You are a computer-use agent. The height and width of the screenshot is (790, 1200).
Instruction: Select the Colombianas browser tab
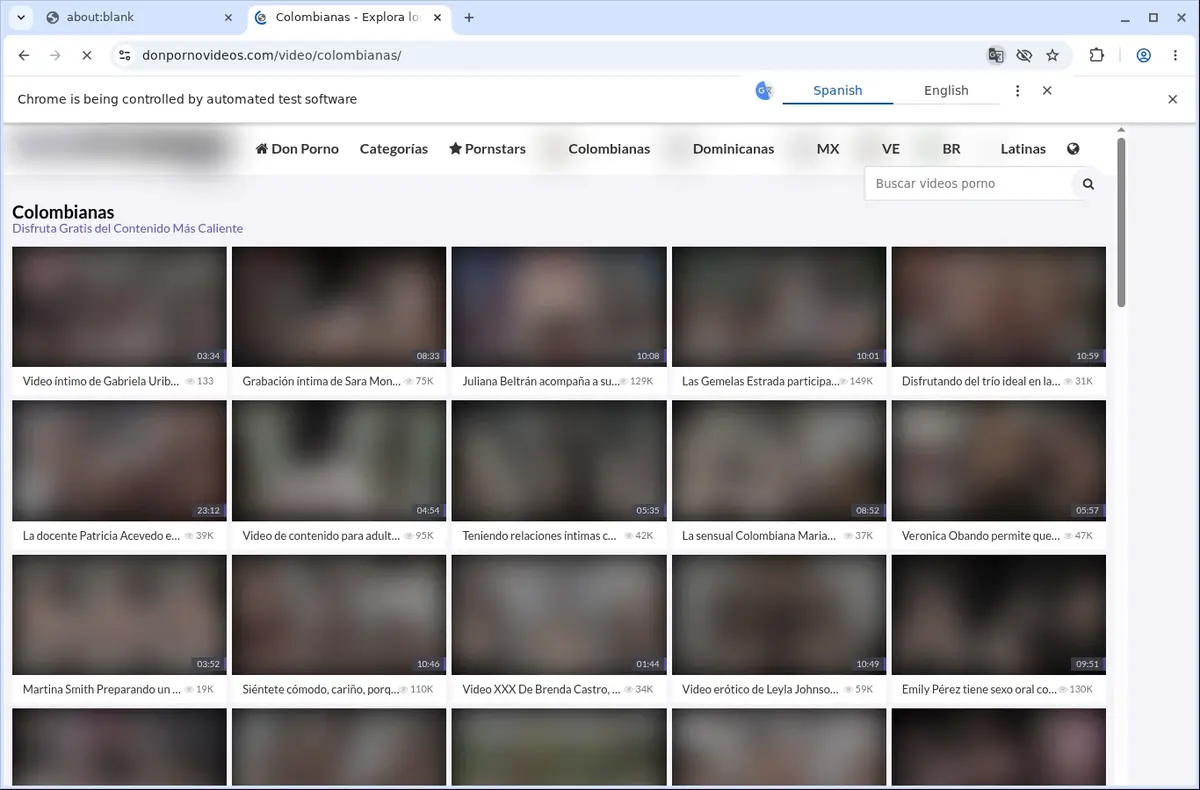[348, 17]
